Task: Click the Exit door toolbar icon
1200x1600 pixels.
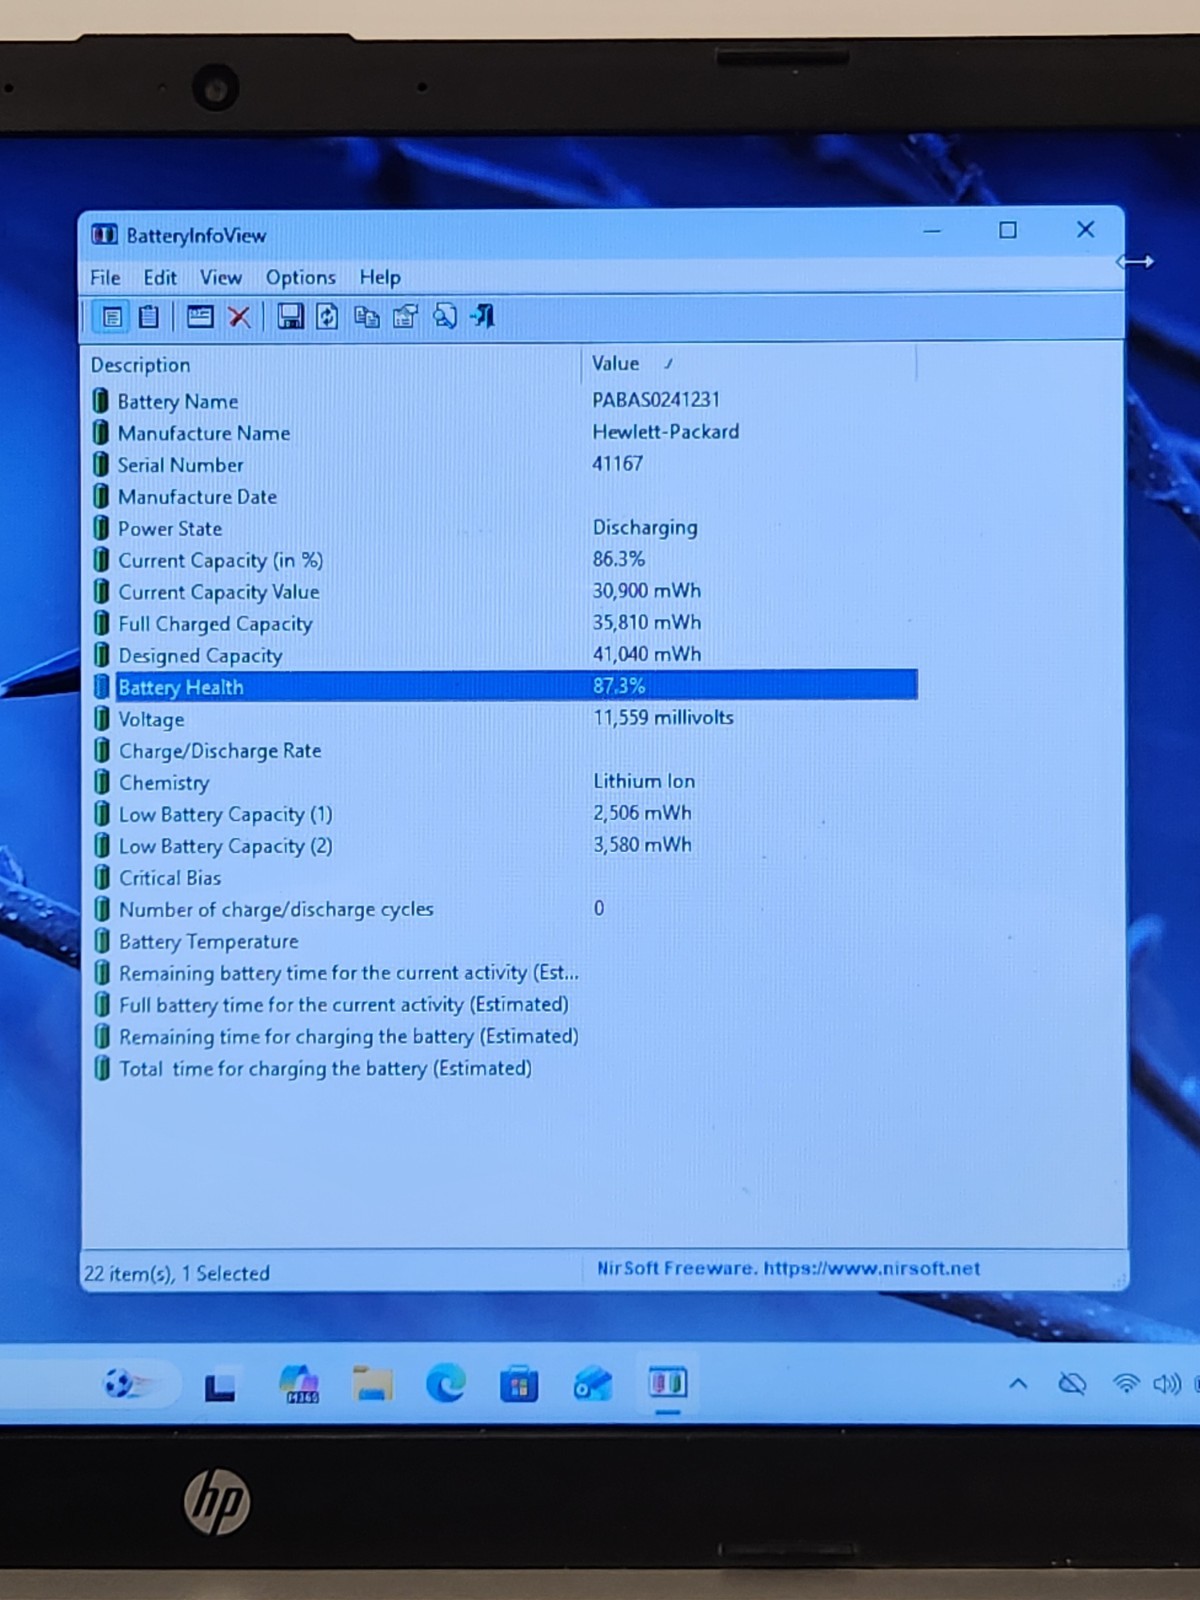Action: 484,317
